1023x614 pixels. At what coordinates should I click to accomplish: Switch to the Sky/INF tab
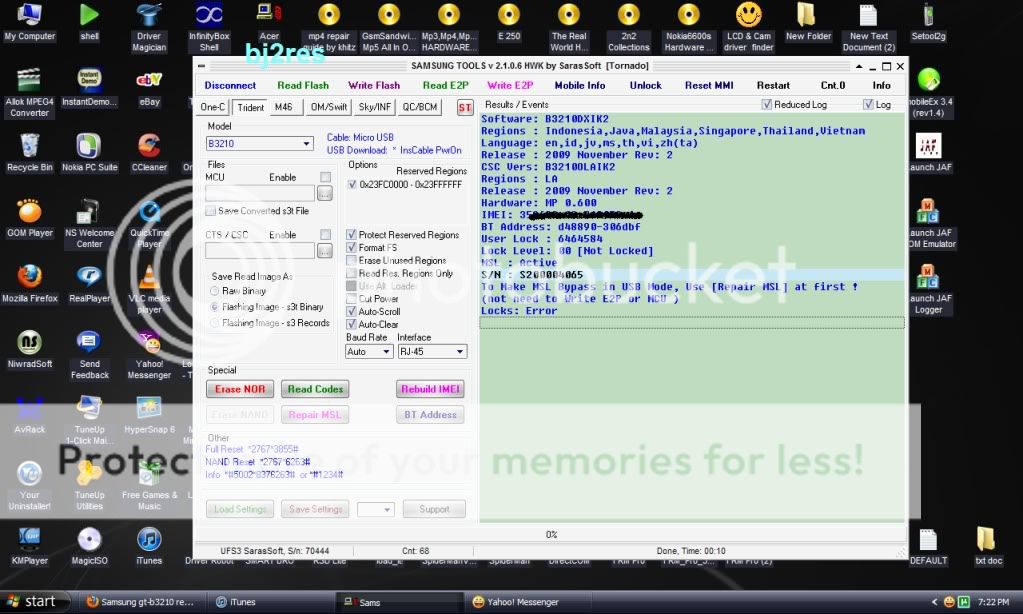click(x=374, y=107)
